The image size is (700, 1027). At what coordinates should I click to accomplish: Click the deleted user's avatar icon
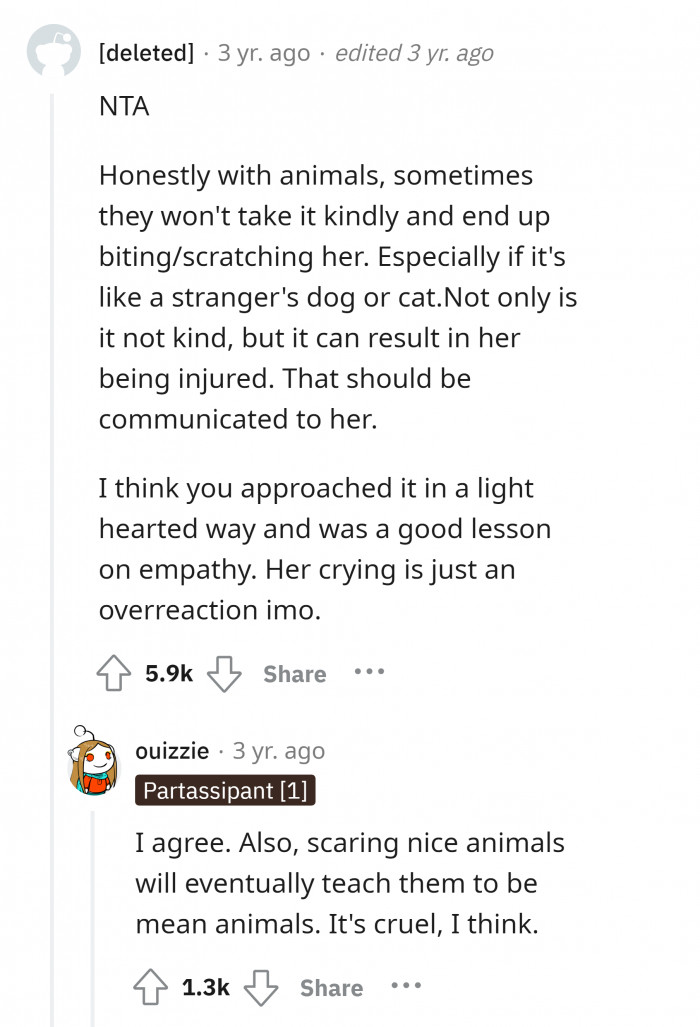pos(55,51)
